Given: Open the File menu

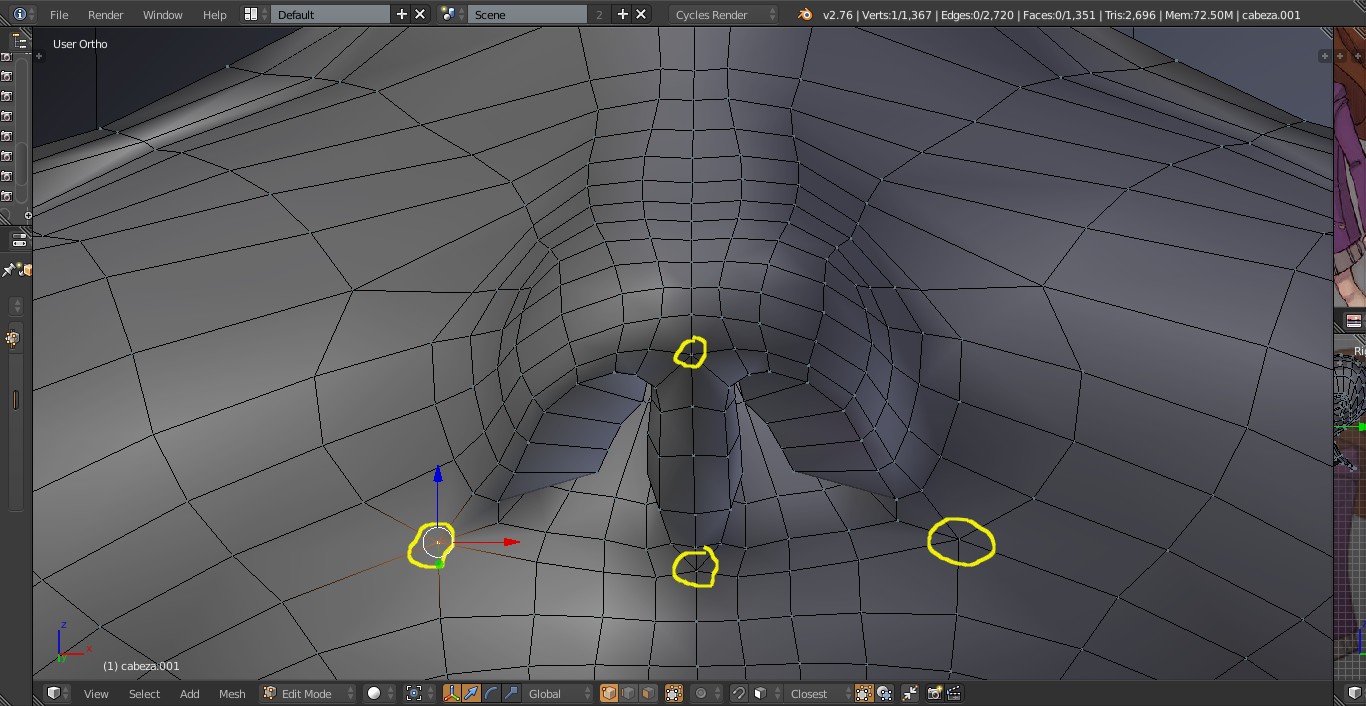Looking at the screenshot, I should (59, 15).
